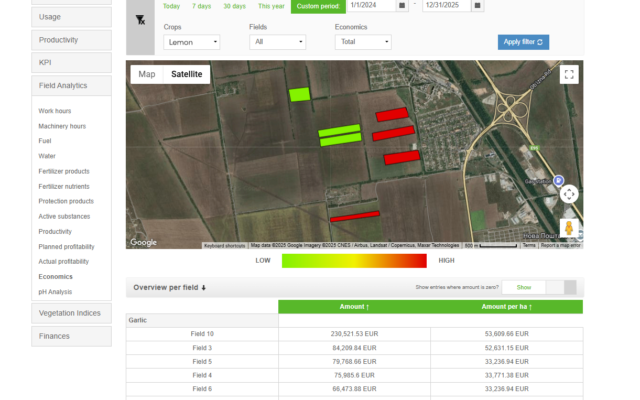Clear filters with the funnel icon
This screenshot has width=640, height=400.
point(140,20)
